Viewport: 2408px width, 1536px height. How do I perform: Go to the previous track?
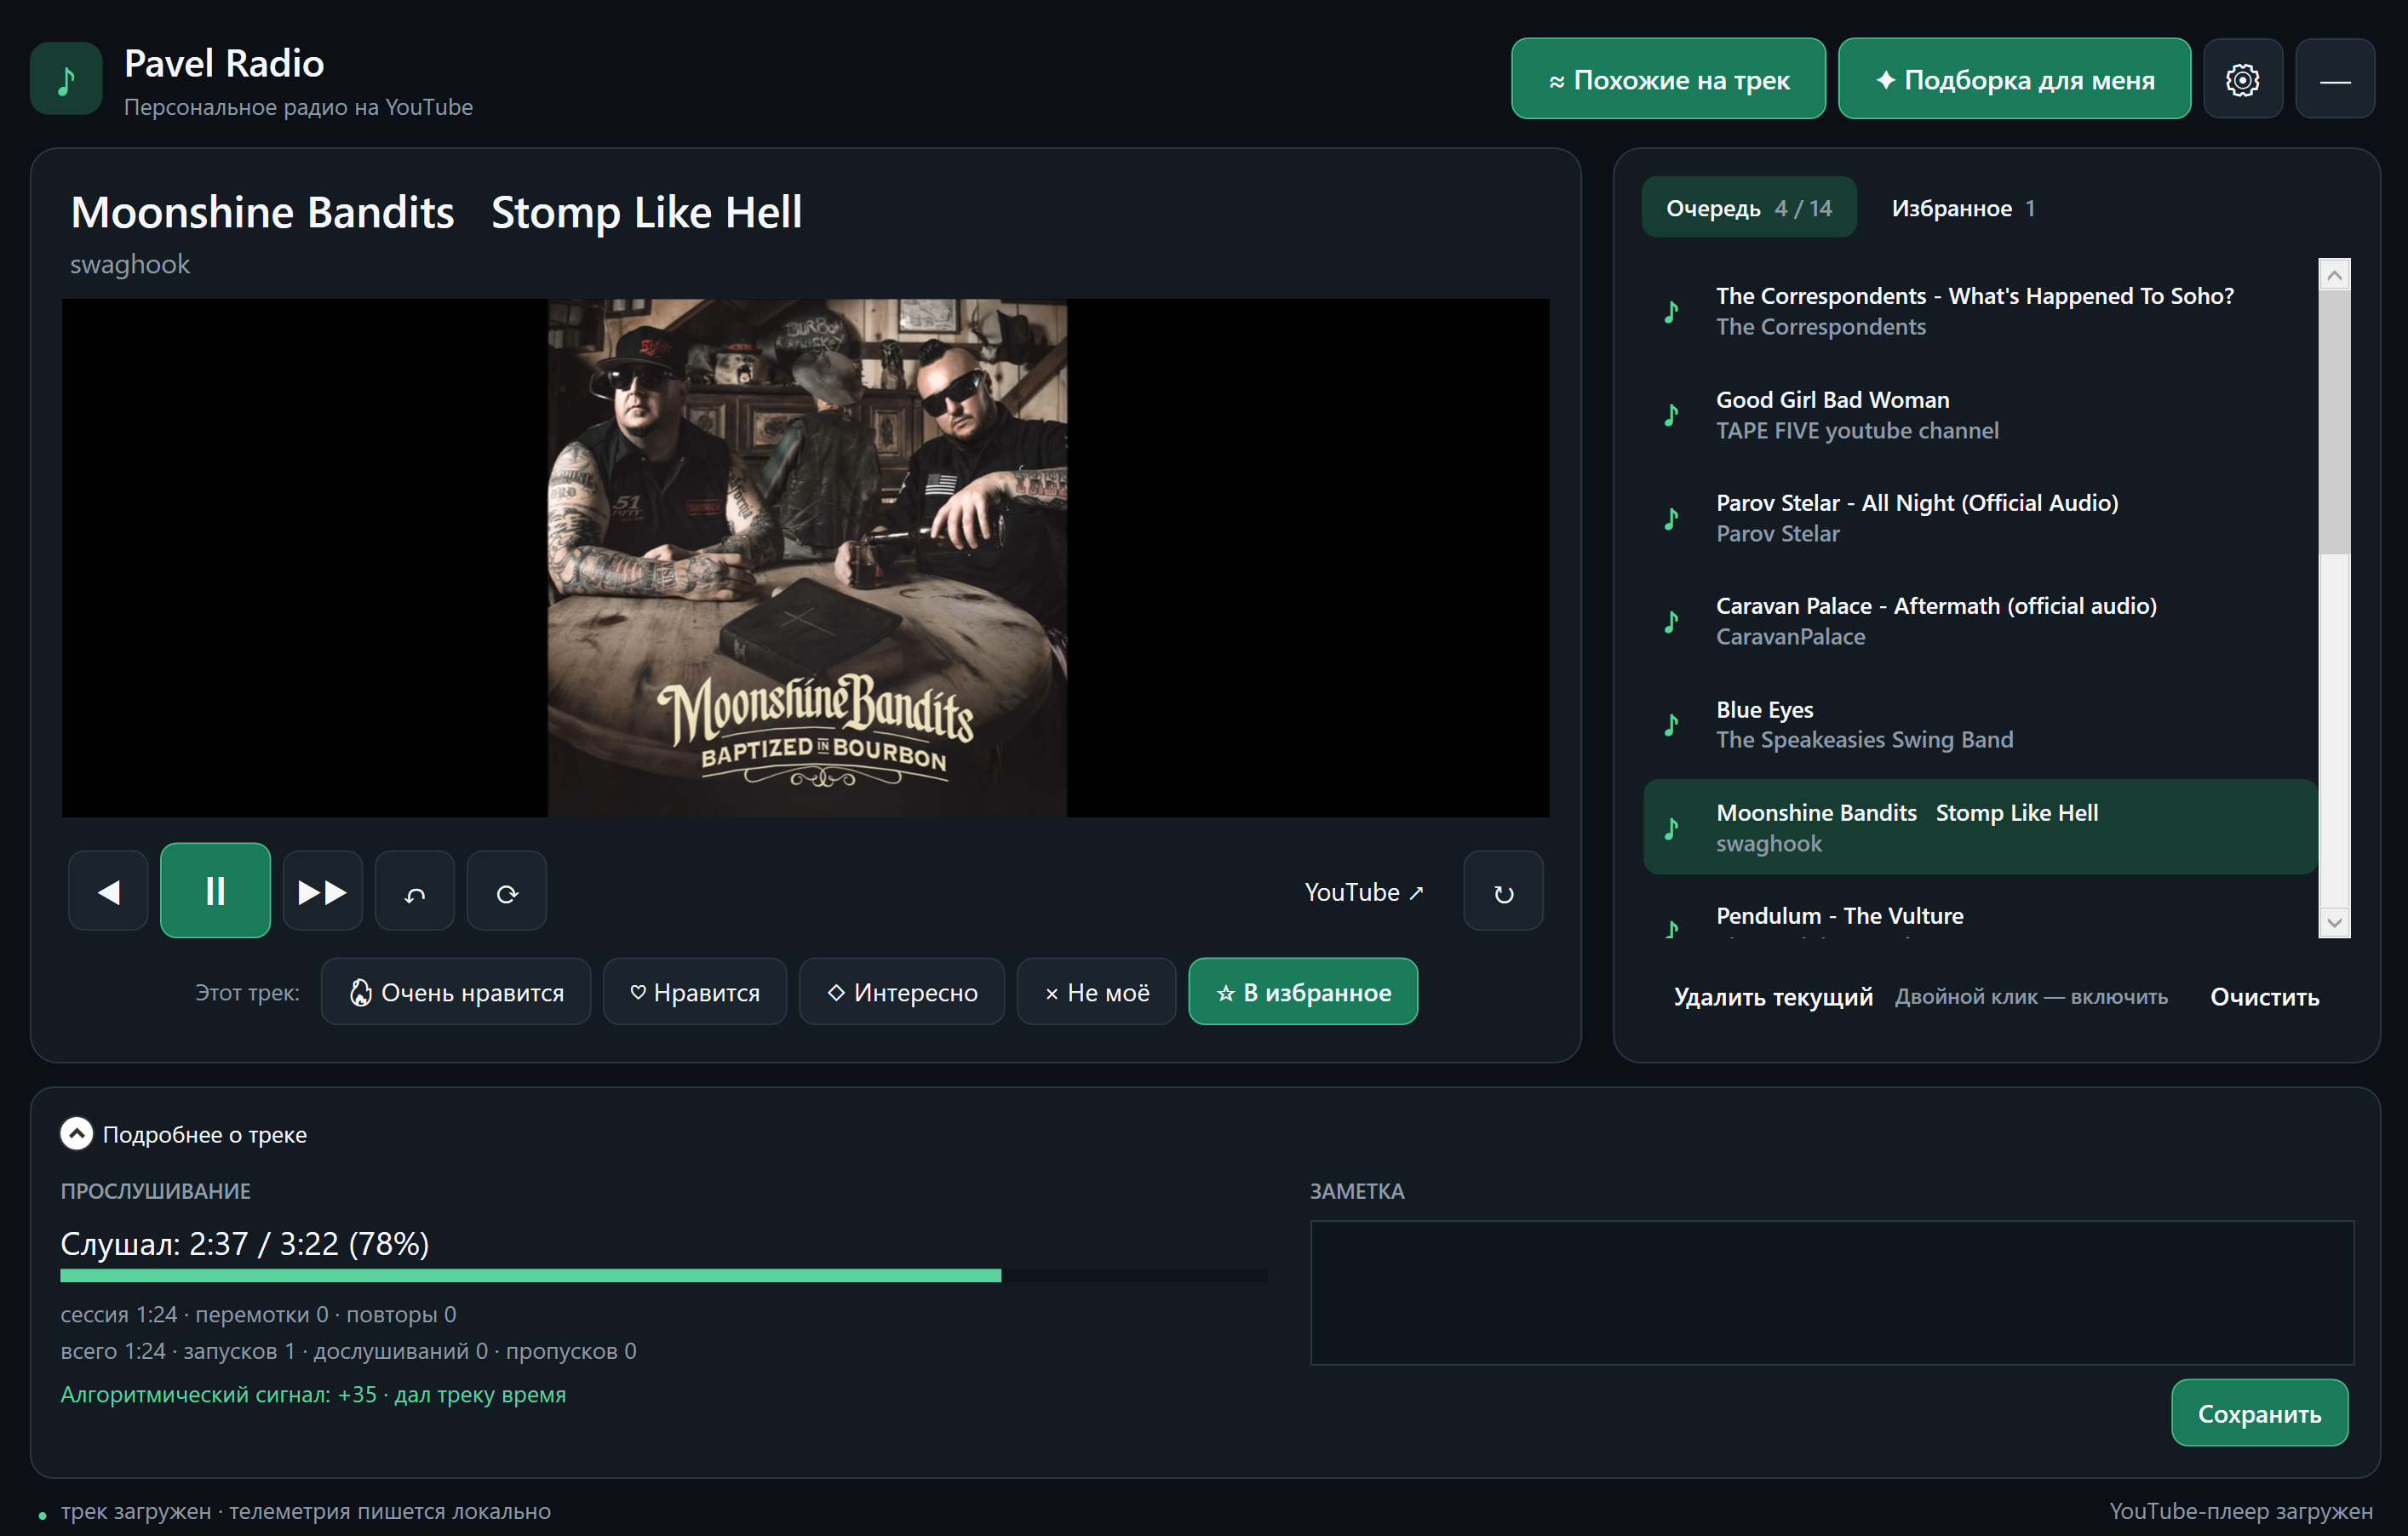click(108, 891)
